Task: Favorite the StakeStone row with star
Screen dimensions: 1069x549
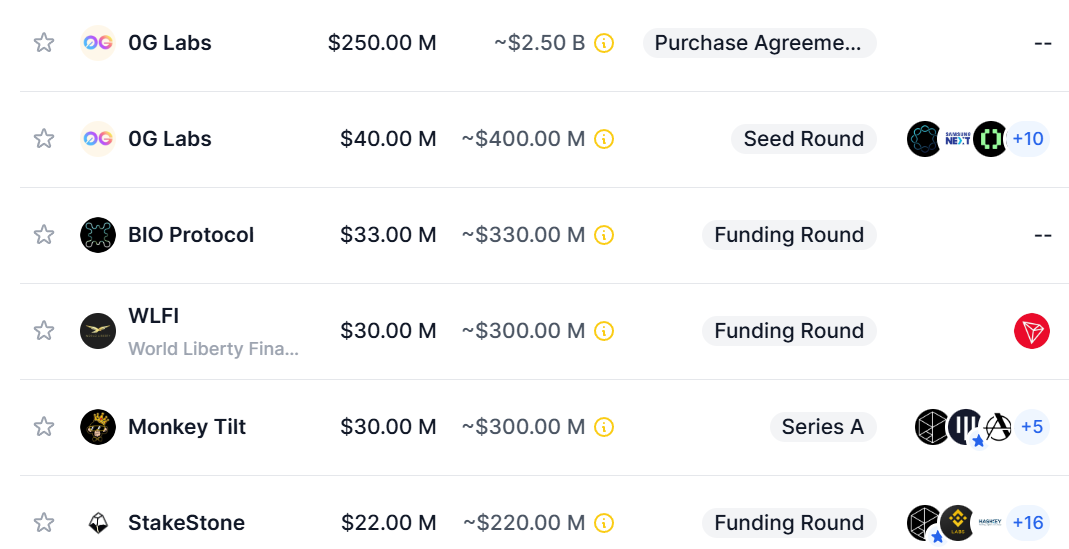Action: point(44,523)
